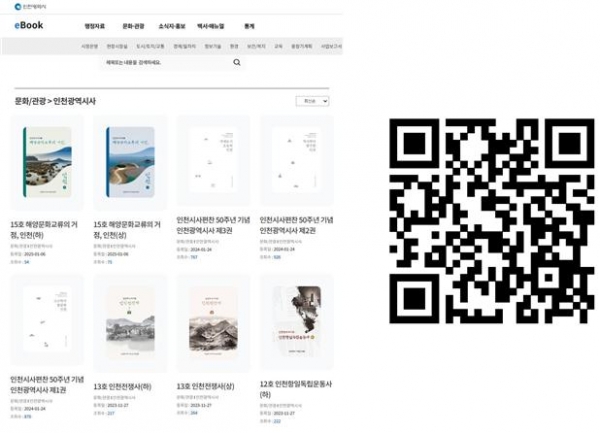Screen dimensions: 600x433
Task: Select the 정보기술 subcategory
Action: pyautogui.click(x=213, y=46)
